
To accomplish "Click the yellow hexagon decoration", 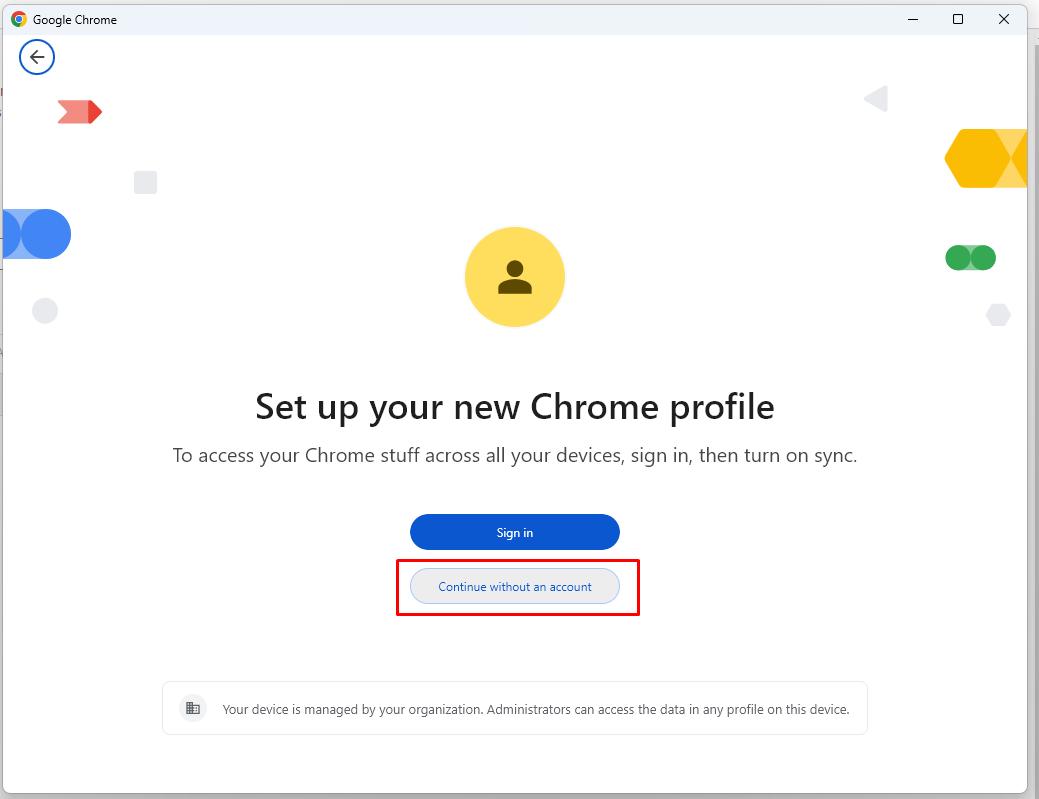I will tap(986, 158).
